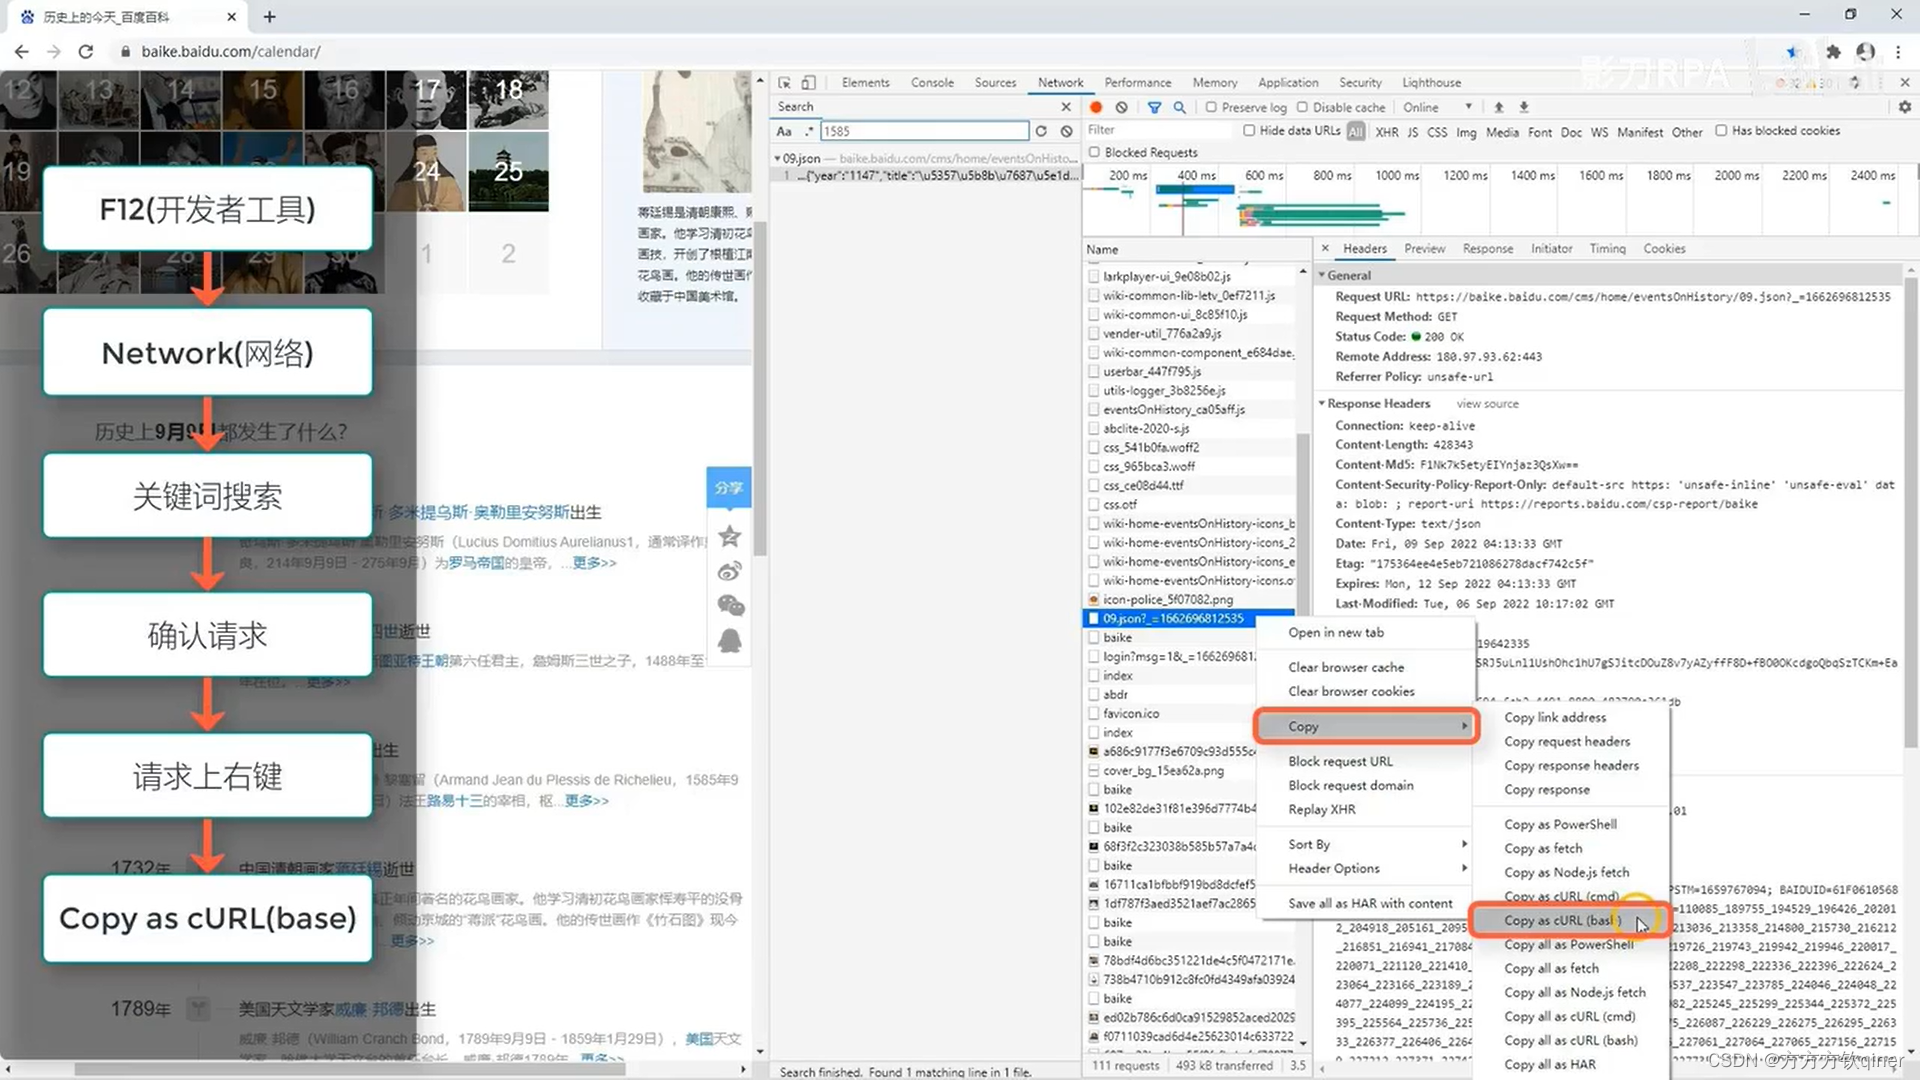This screenshot has width=1920, height=1080.
Task: Clear the network log icon
Action: click(1122, 107)
